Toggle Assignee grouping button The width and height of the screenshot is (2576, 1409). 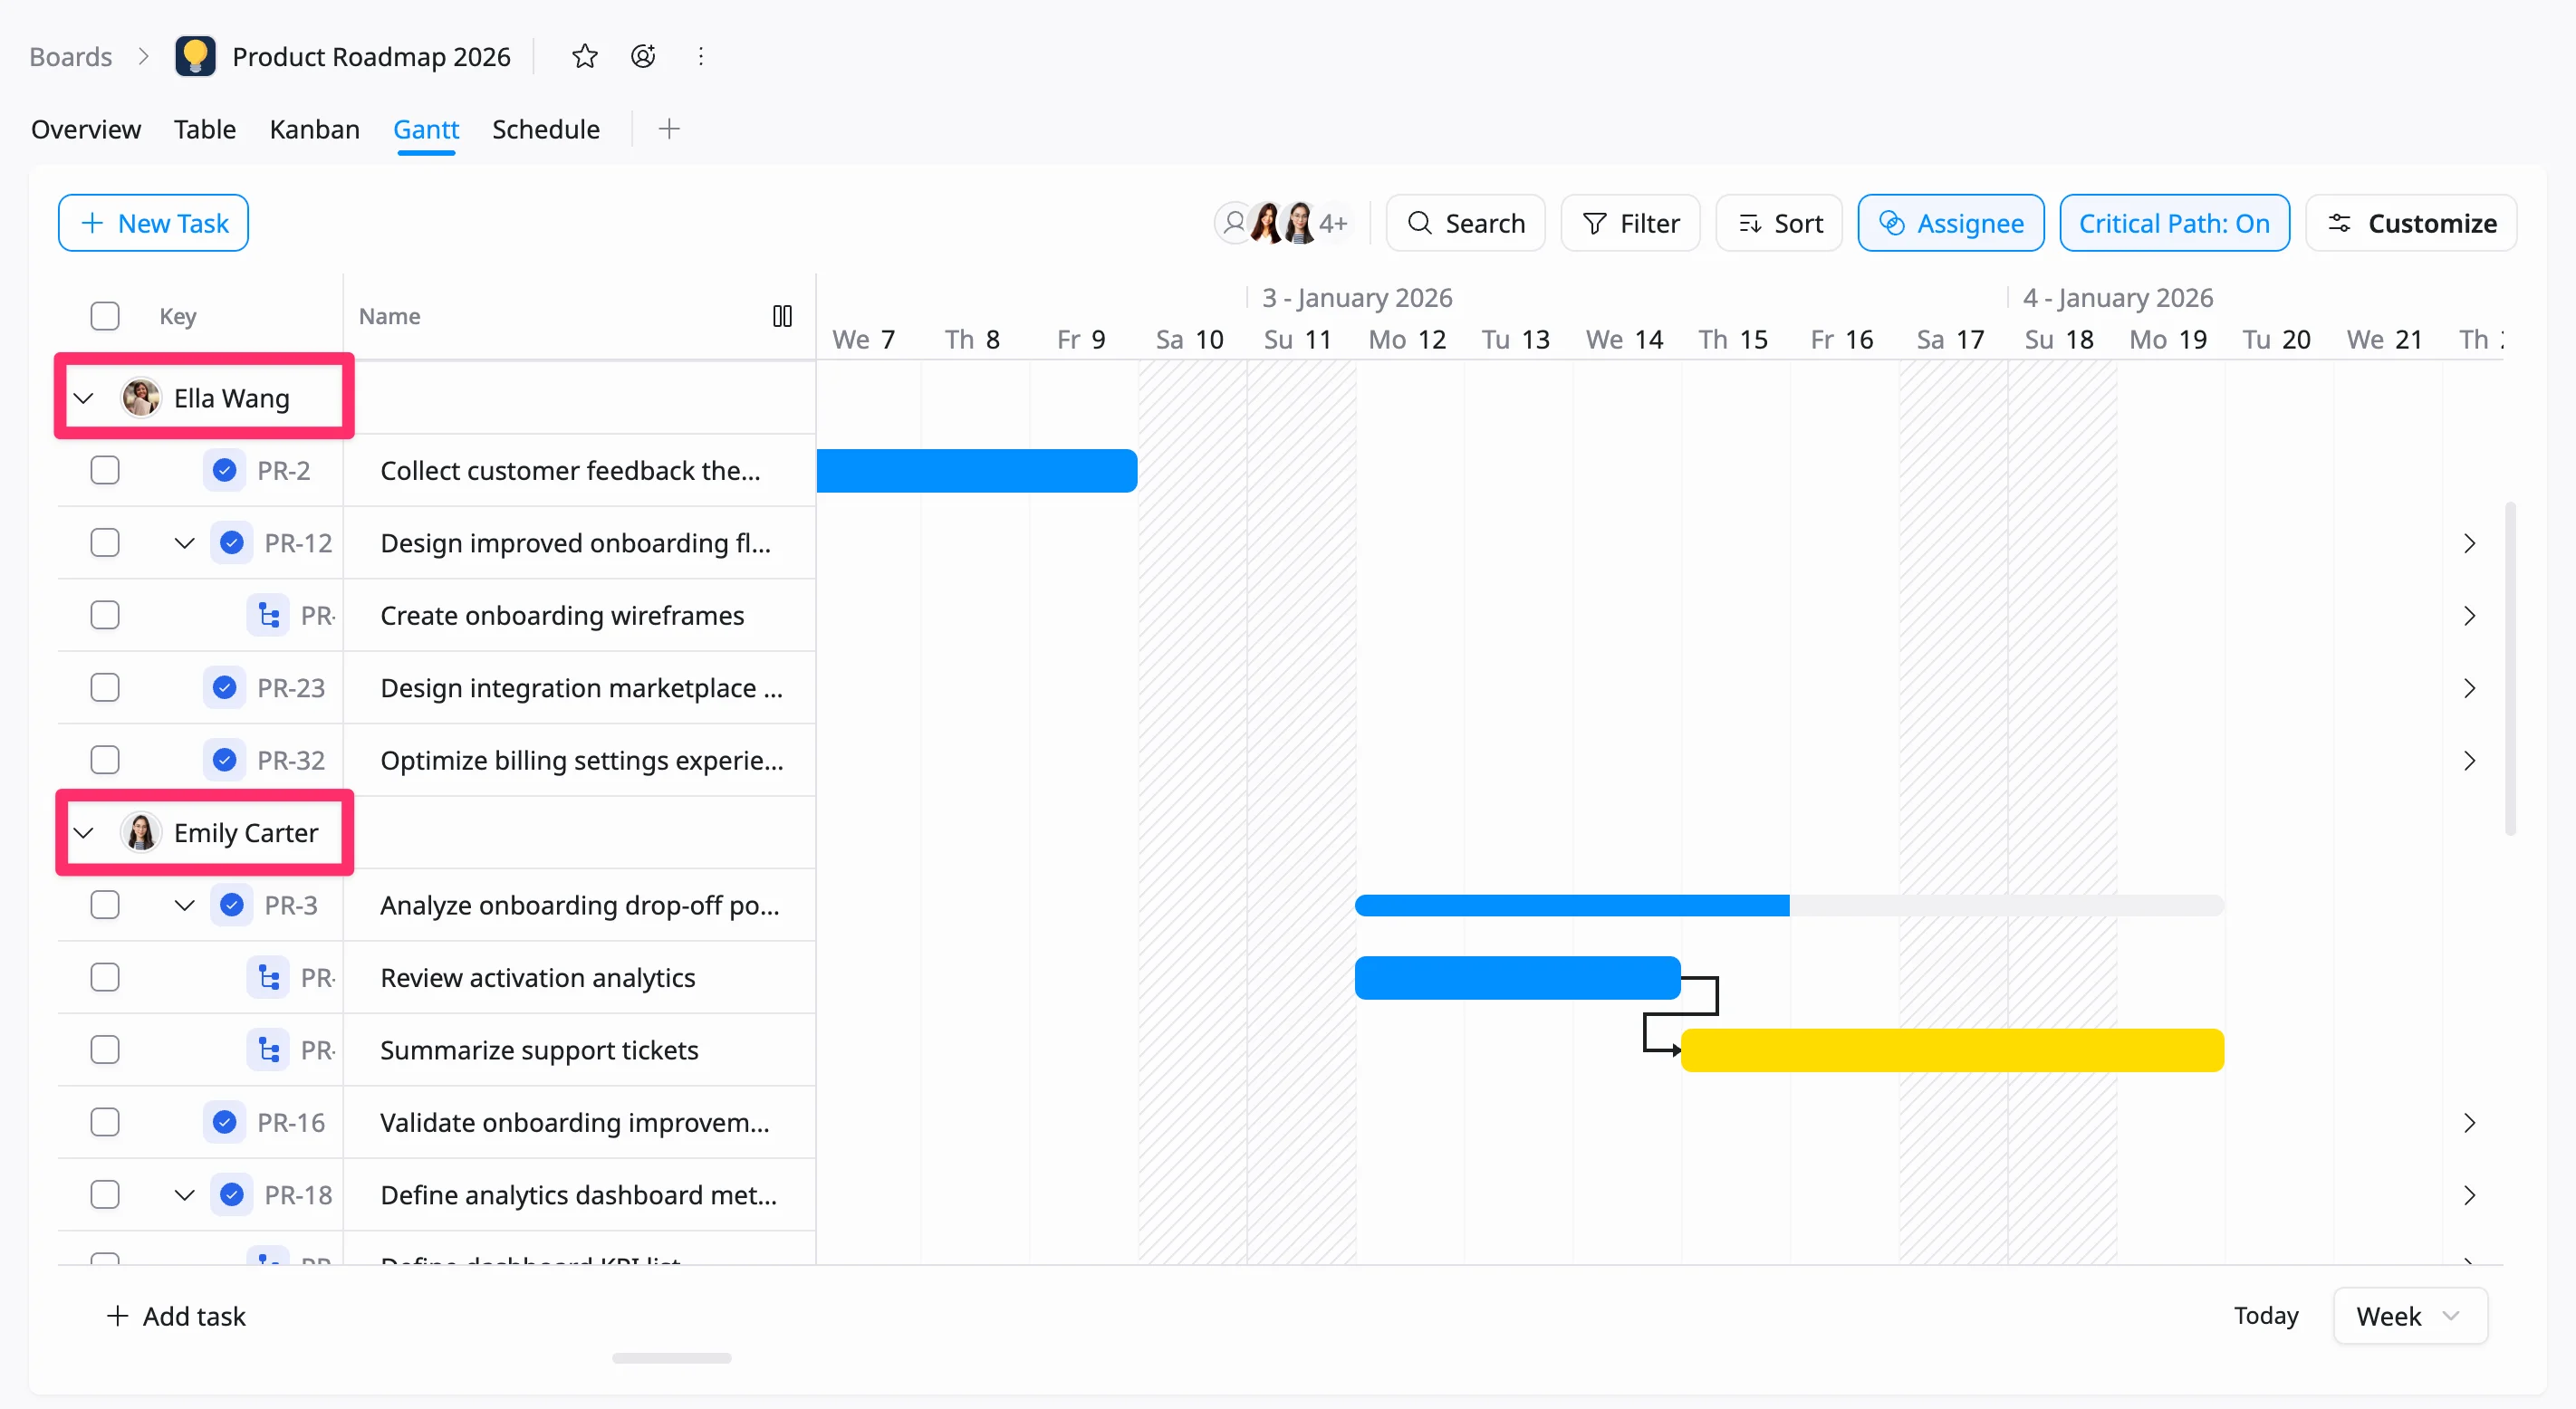[x=1951, y=223]
